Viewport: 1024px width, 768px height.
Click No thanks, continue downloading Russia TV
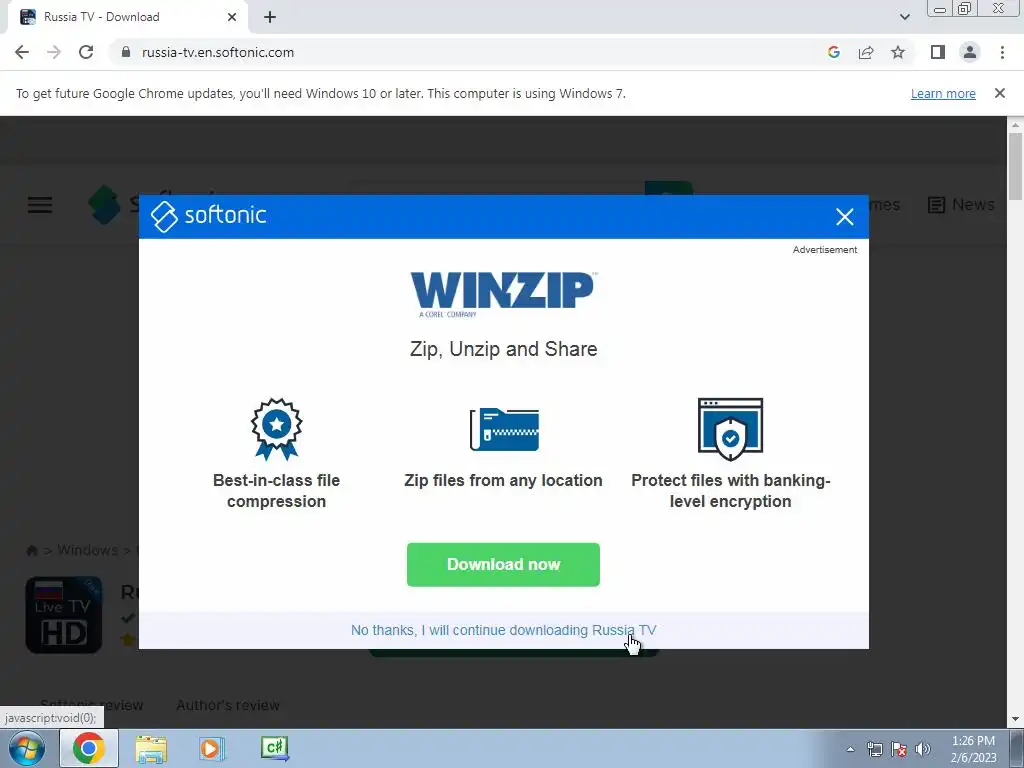click(x=504, y=630)
